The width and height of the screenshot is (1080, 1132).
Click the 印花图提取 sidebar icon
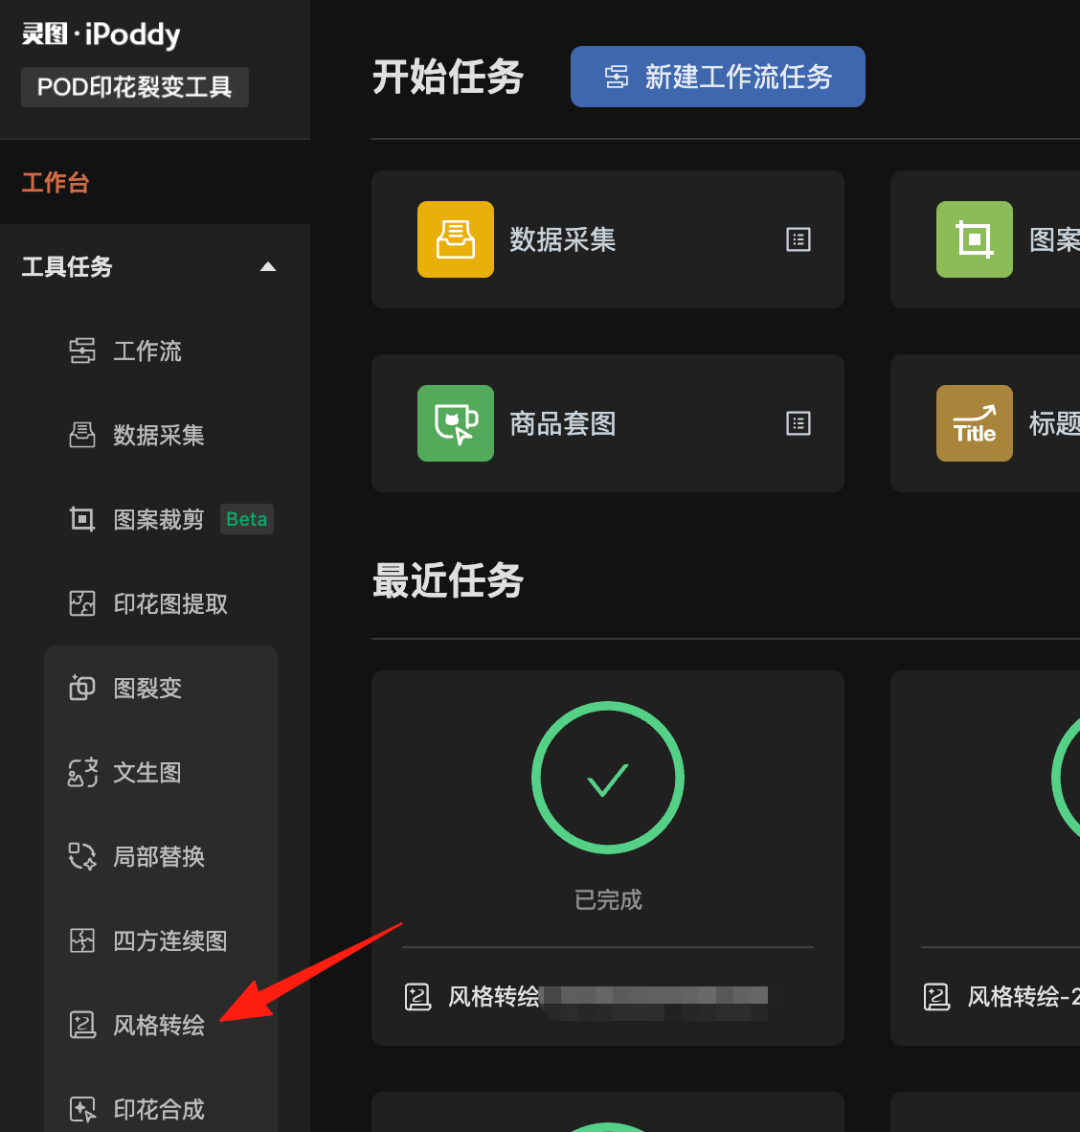coord(82,604)
